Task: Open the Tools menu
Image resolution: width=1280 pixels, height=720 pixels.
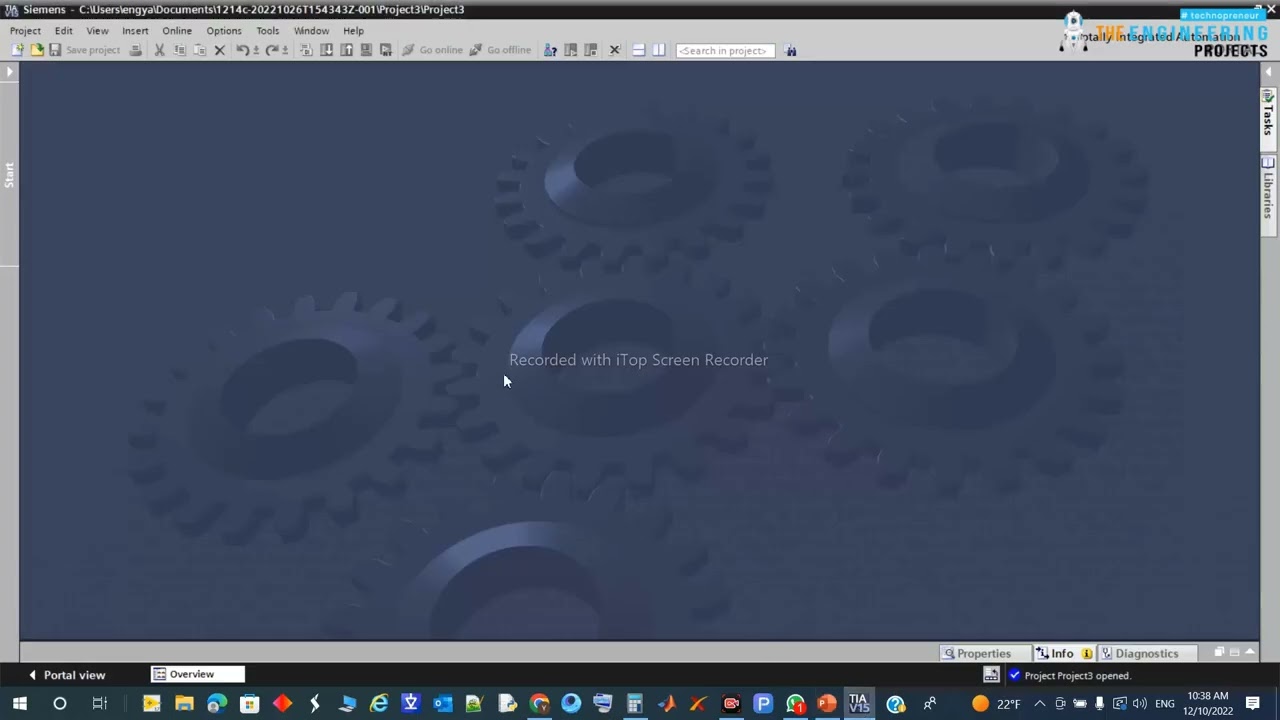Action: 267,31
